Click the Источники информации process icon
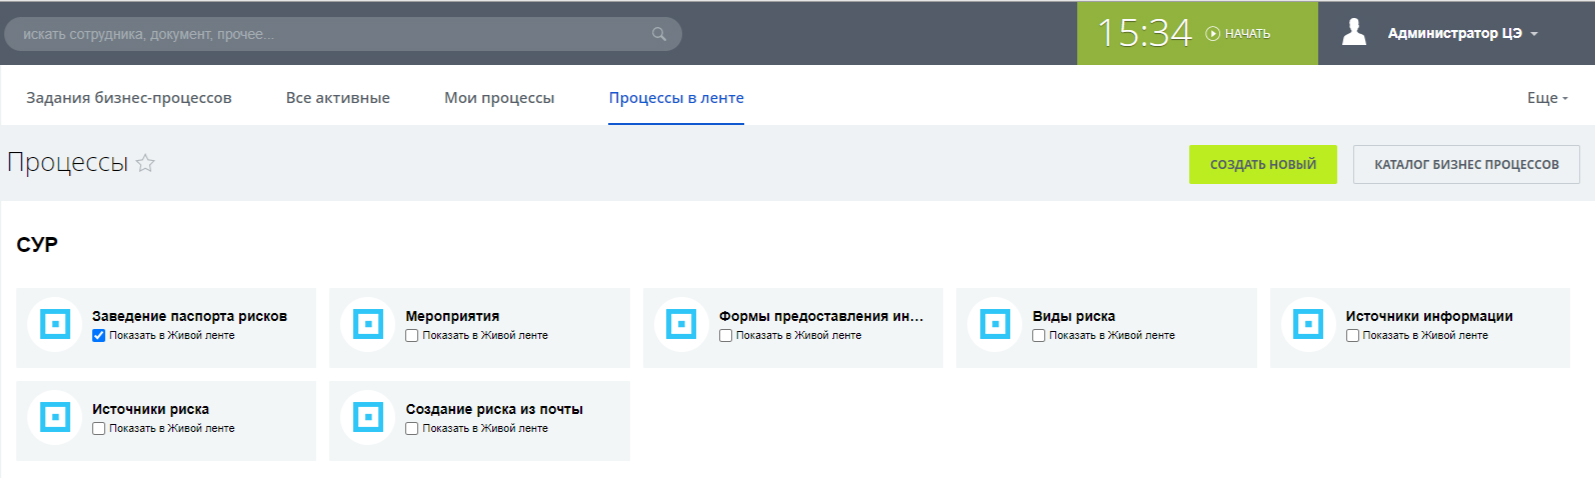1595x478 pixels. point(1308,325)
